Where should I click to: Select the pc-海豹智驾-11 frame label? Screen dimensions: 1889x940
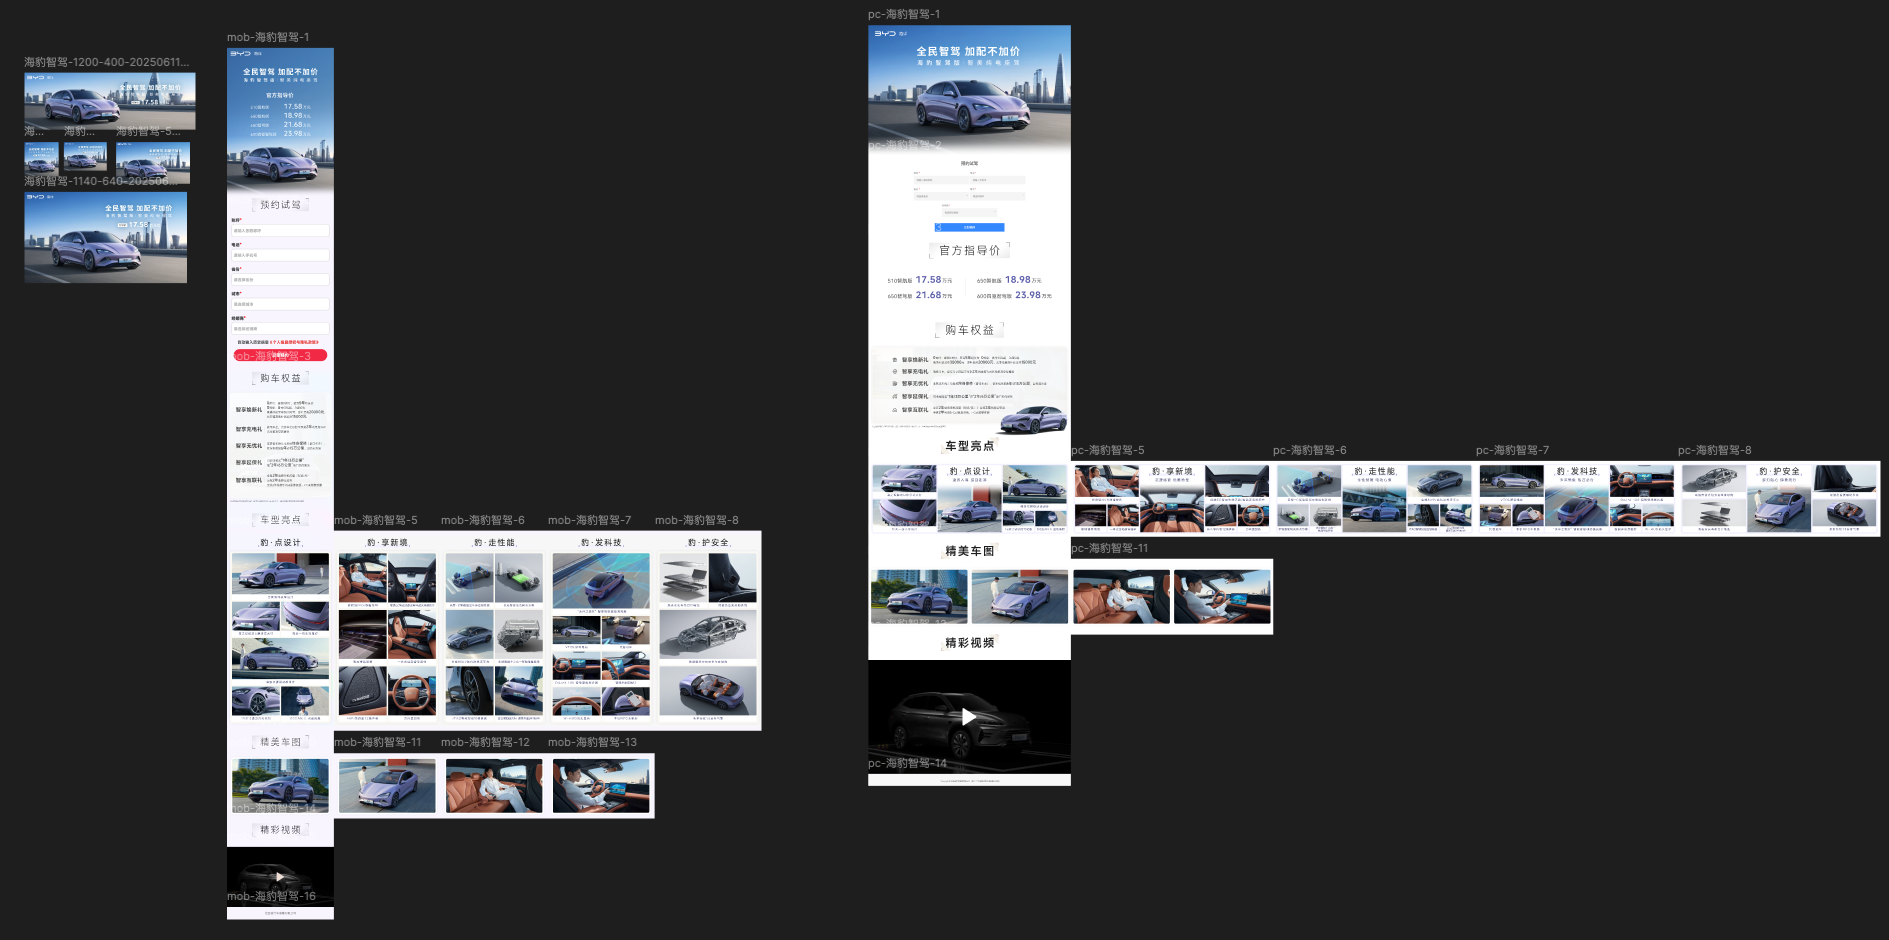point(1110,548)
